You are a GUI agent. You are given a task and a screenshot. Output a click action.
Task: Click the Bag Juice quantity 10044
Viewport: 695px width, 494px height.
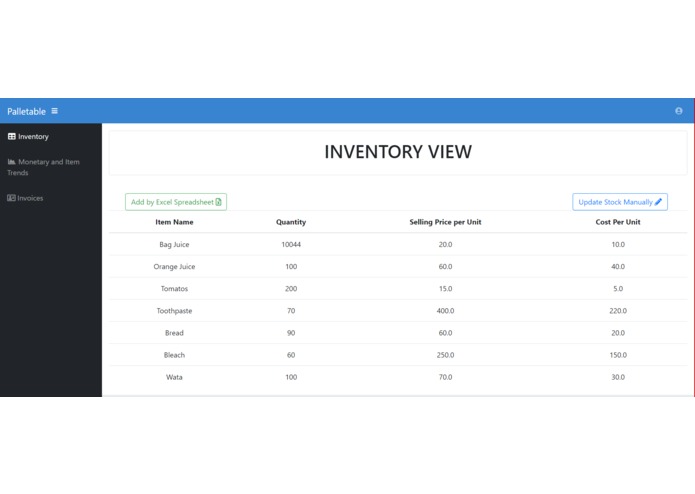click(291, 244)
